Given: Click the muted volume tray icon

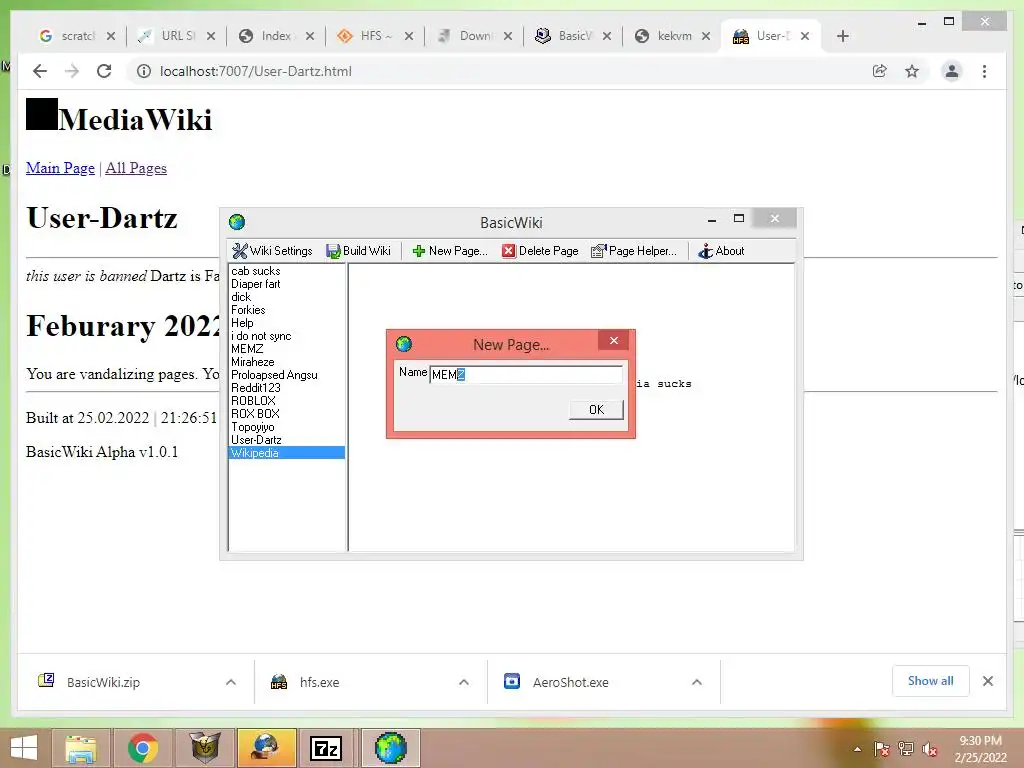Looking at the screenshot, I should [x=930, y=749].
